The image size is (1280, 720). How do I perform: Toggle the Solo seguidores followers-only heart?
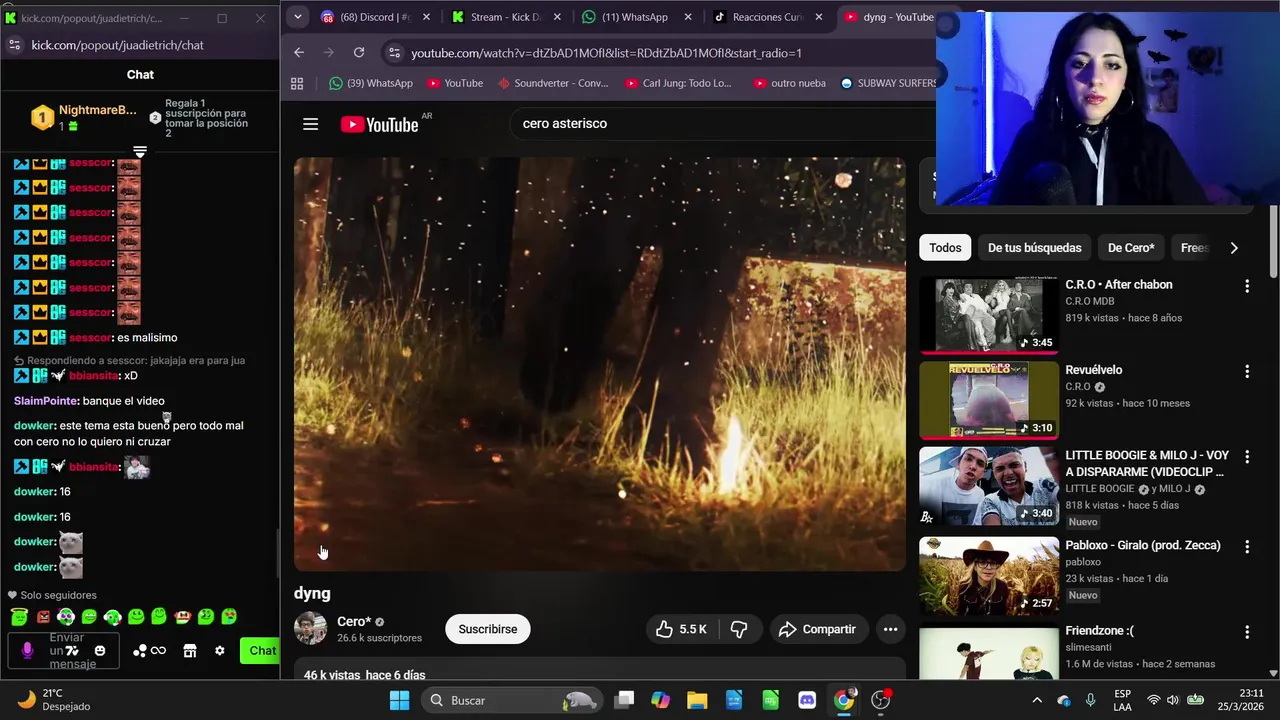(12, 595)
